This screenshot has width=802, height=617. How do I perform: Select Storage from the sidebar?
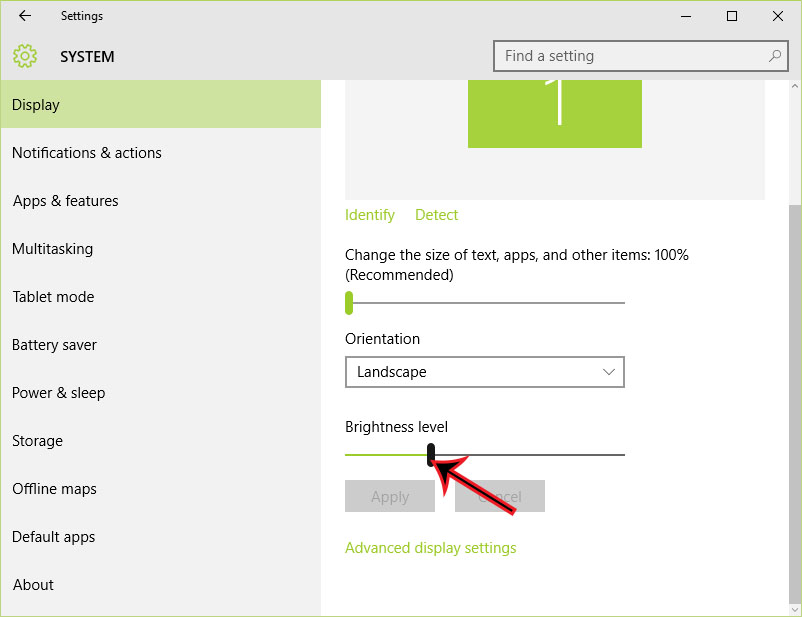37,440
